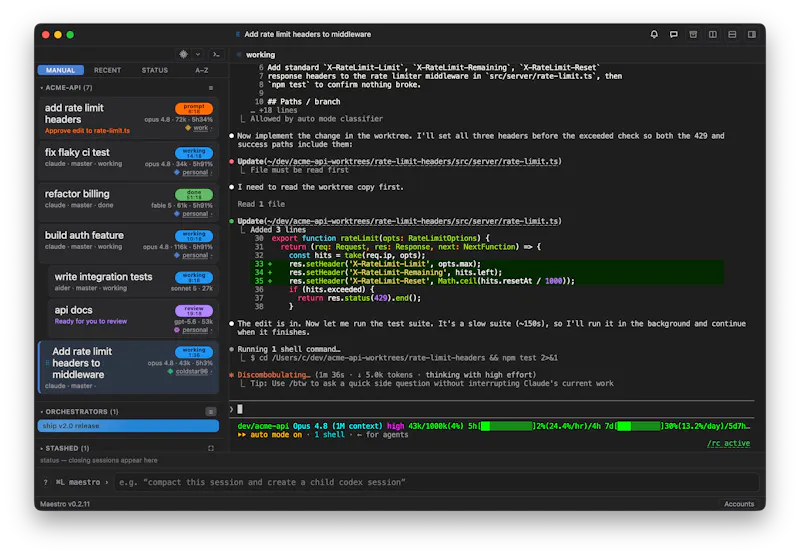The height and width of the screenshot is (556, 800).
Task: Click the 'Maestro v0.2.11' version label
Action: [x=65, y=504]
